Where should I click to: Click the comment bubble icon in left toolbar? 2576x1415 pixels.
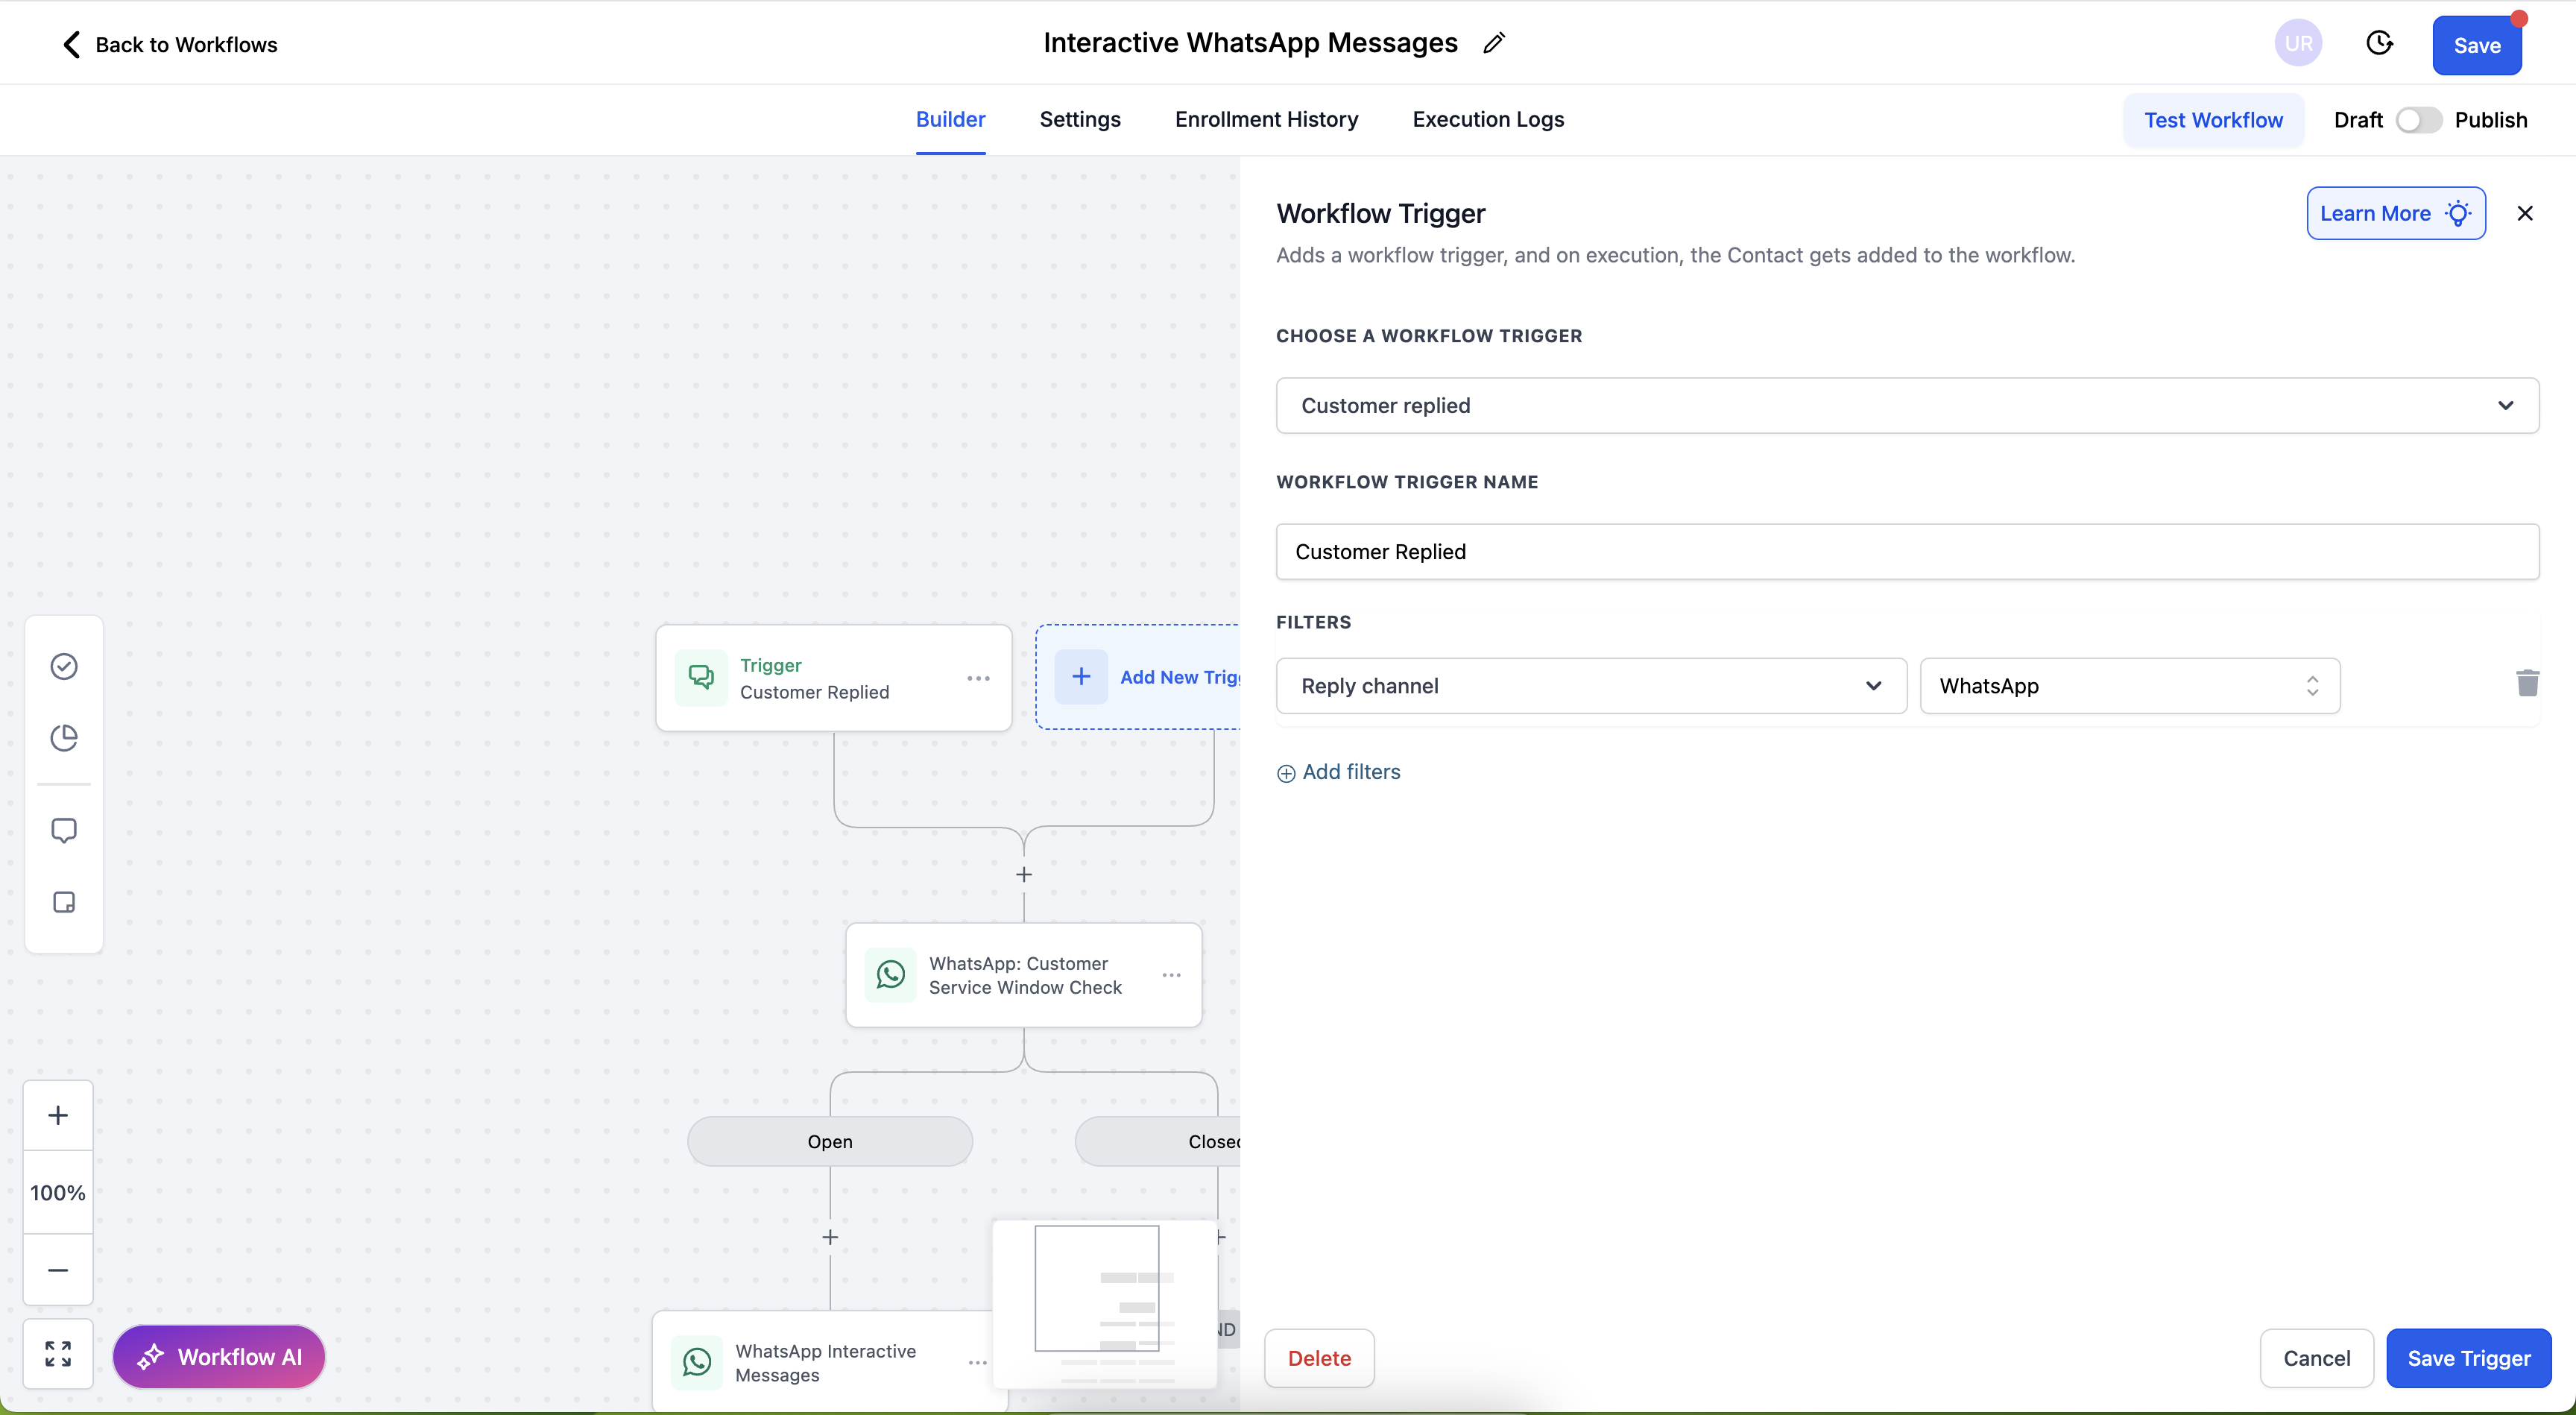[64, 830]
